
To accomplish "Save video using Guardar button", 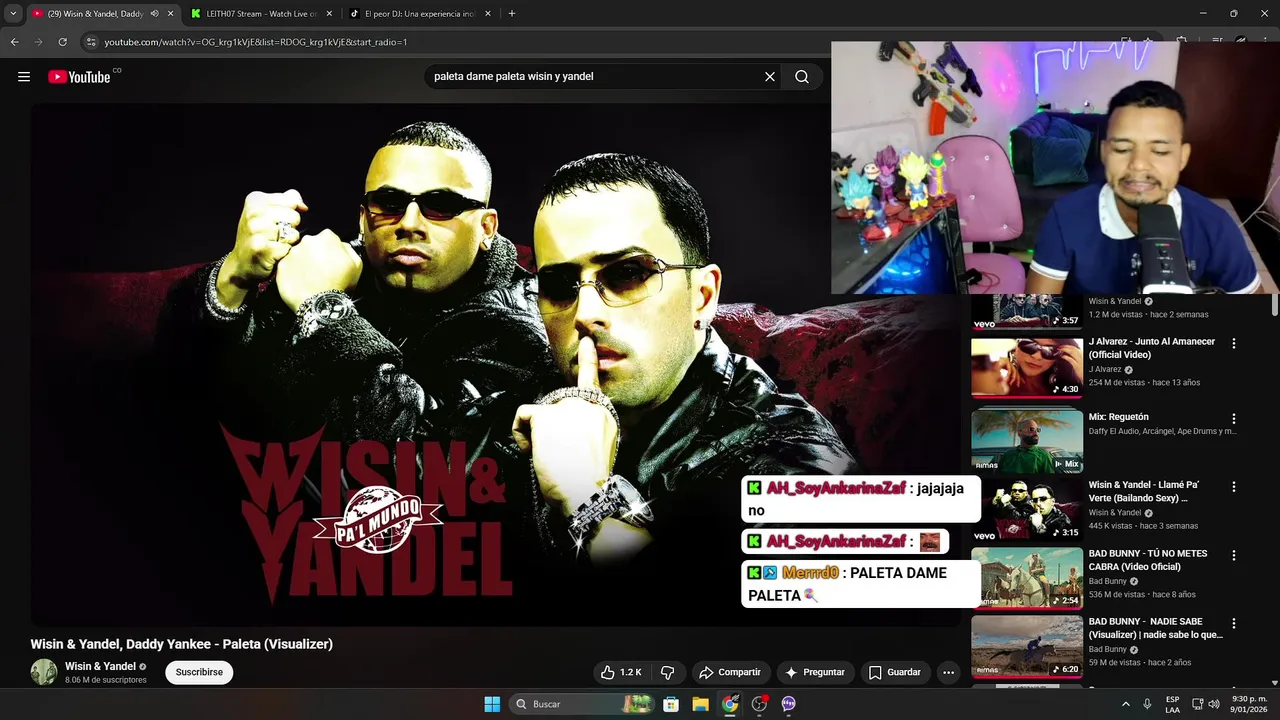I will point(895,672).
